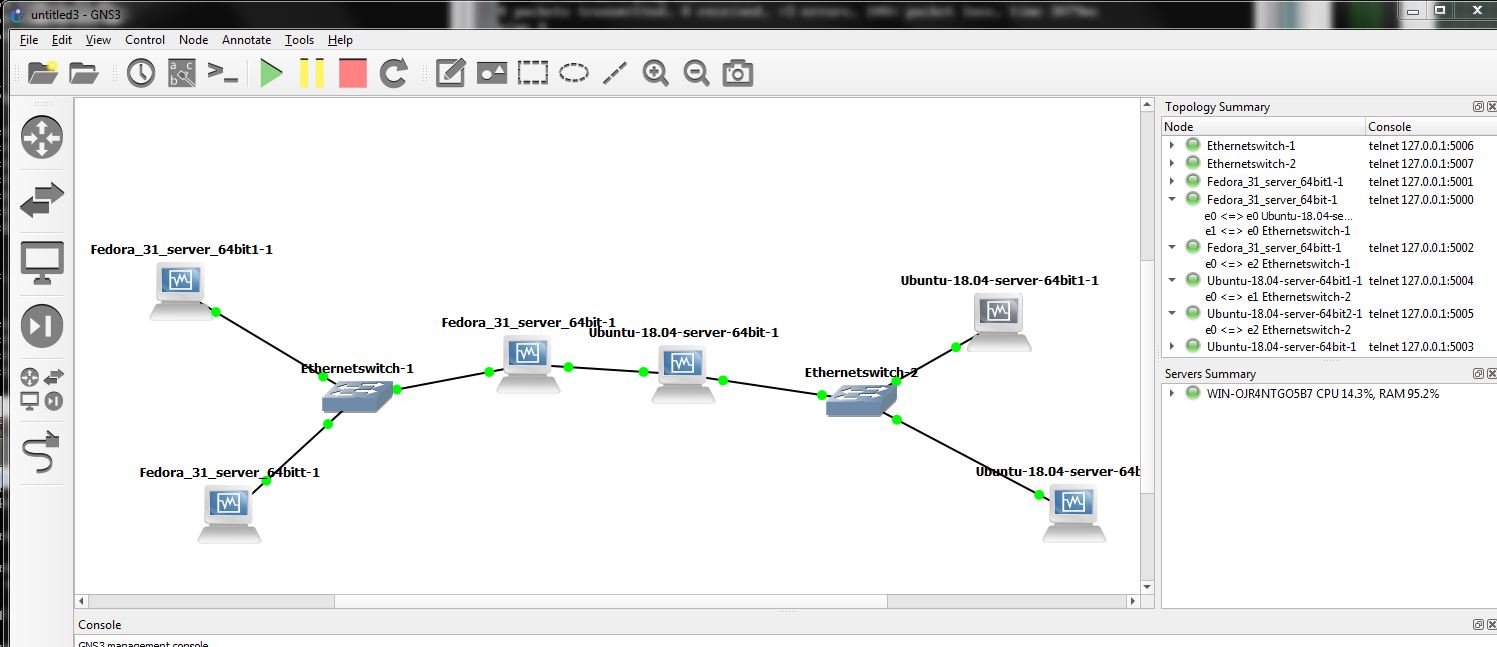Screen dimensions: 1497x647
Task: Float the Topology Summary panel
Action: (1478, 107)
